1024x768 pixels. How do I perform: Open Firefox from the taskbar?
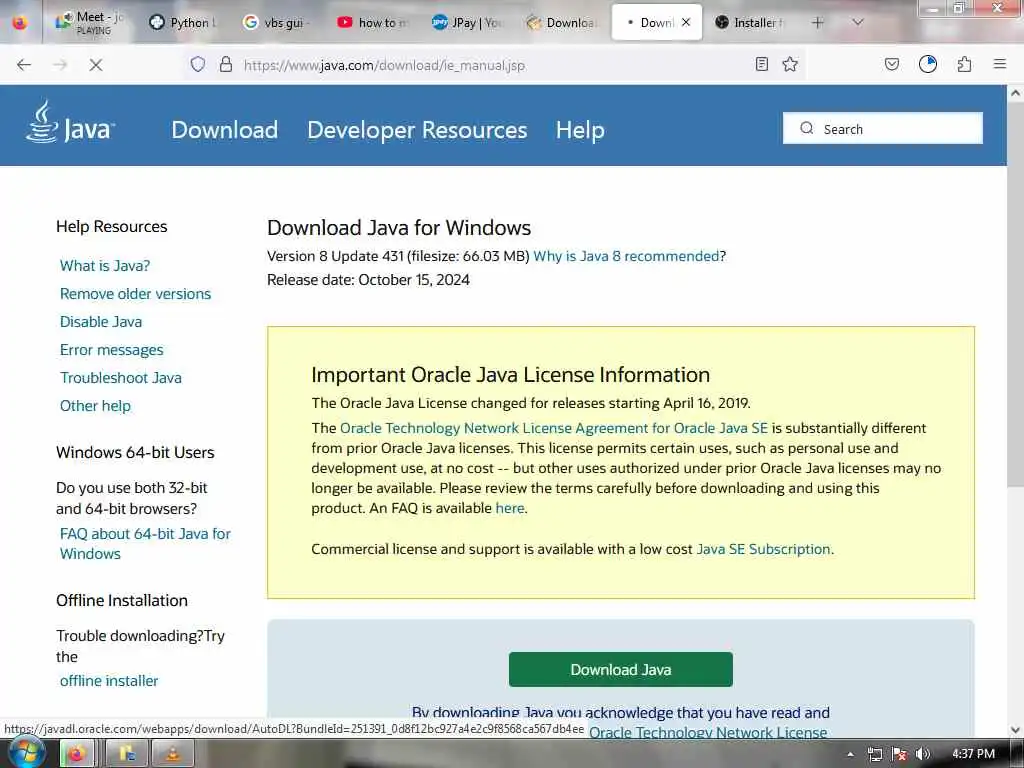tap(77, 754)
